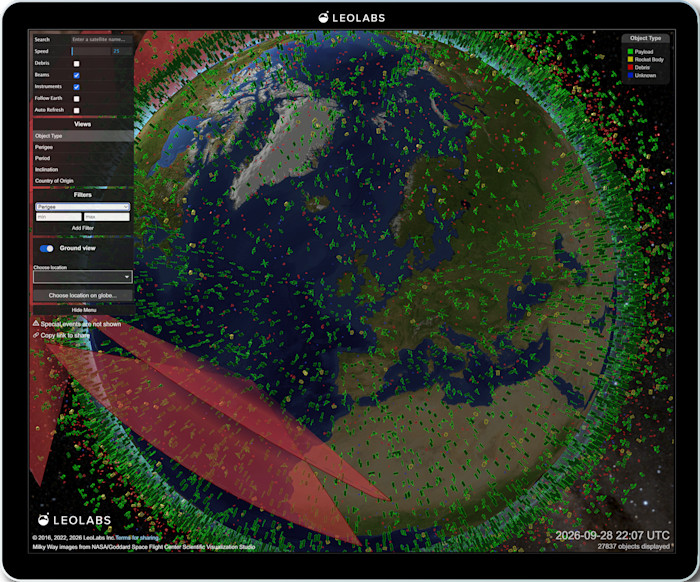Click the 2026-09-28 22:07 UTC timestamp

coord(612,535)
